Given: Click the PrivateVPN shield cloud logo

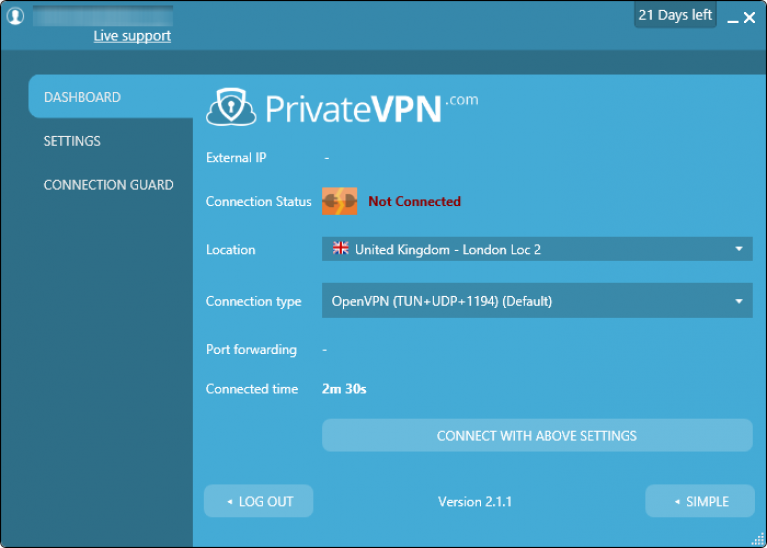Looking at the screenshot, I should pos(231,106).
